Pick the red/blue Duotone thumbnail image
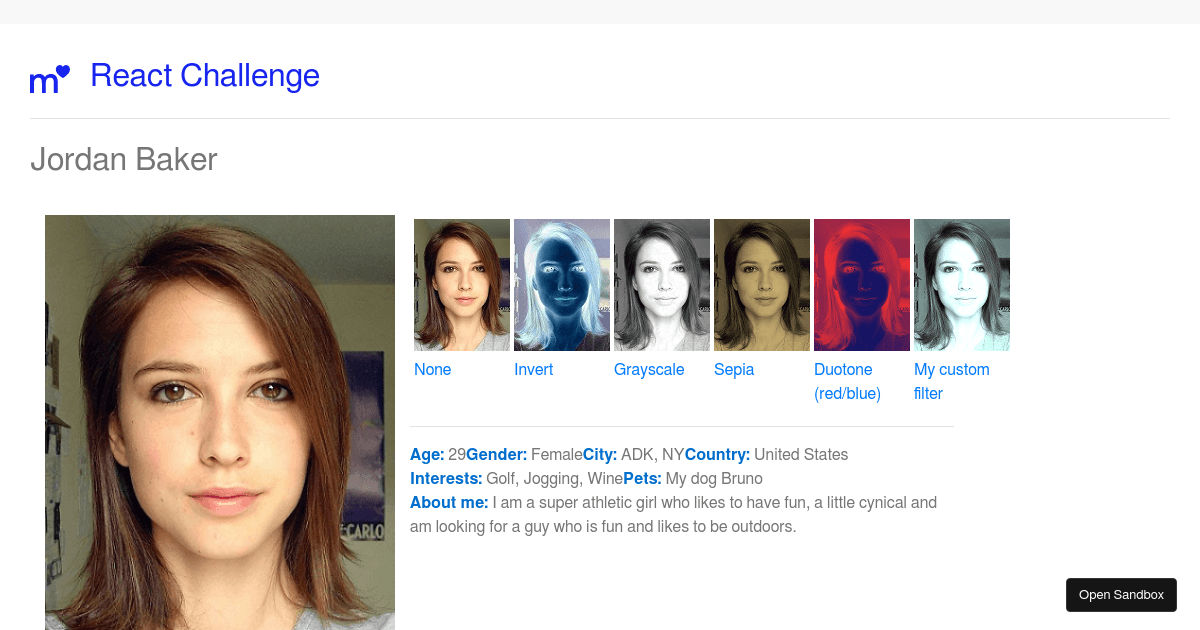This screenshot has width=1200, height=630. pos(862,285)
